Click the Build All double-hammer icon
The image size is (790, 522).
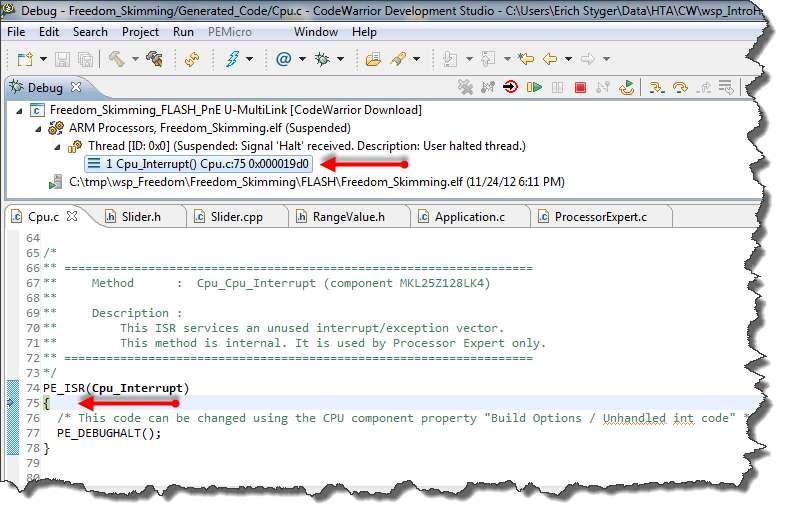(x=154, y=59)
